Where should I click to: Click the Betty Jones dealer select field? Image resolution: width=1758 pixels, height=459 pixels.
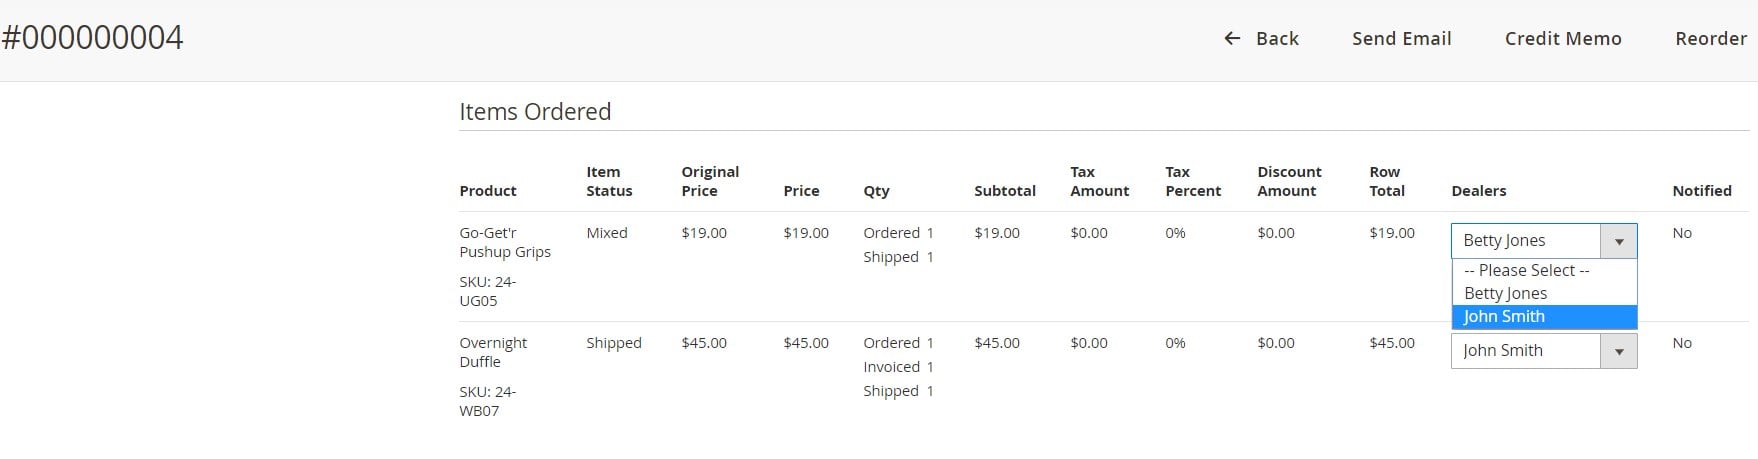tap(1544, 241)
